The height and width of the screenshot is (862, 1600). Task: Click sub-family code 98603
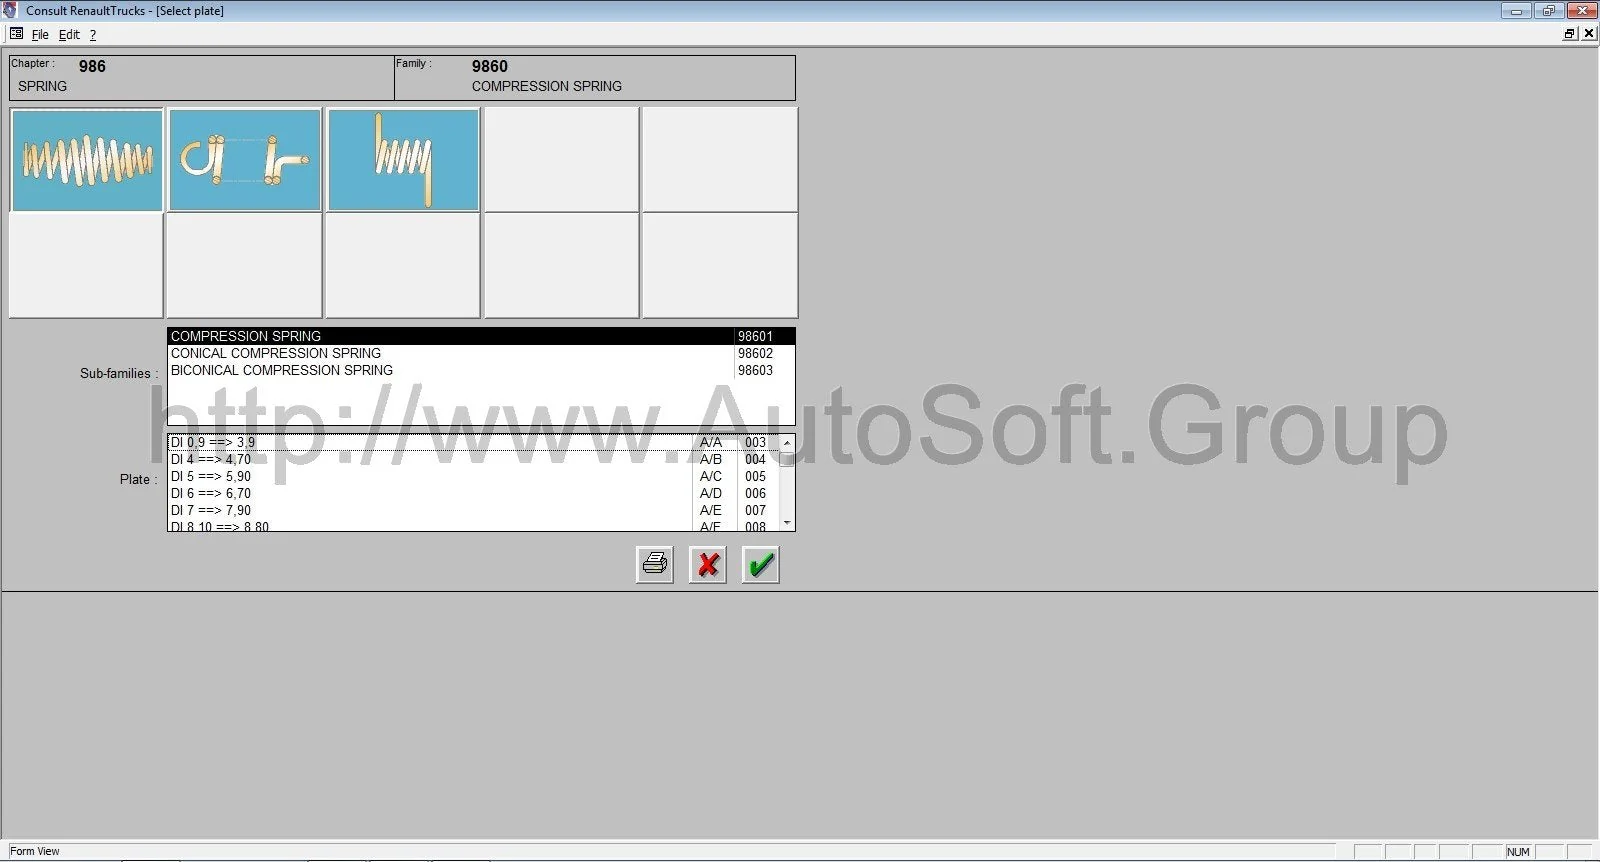755,370
